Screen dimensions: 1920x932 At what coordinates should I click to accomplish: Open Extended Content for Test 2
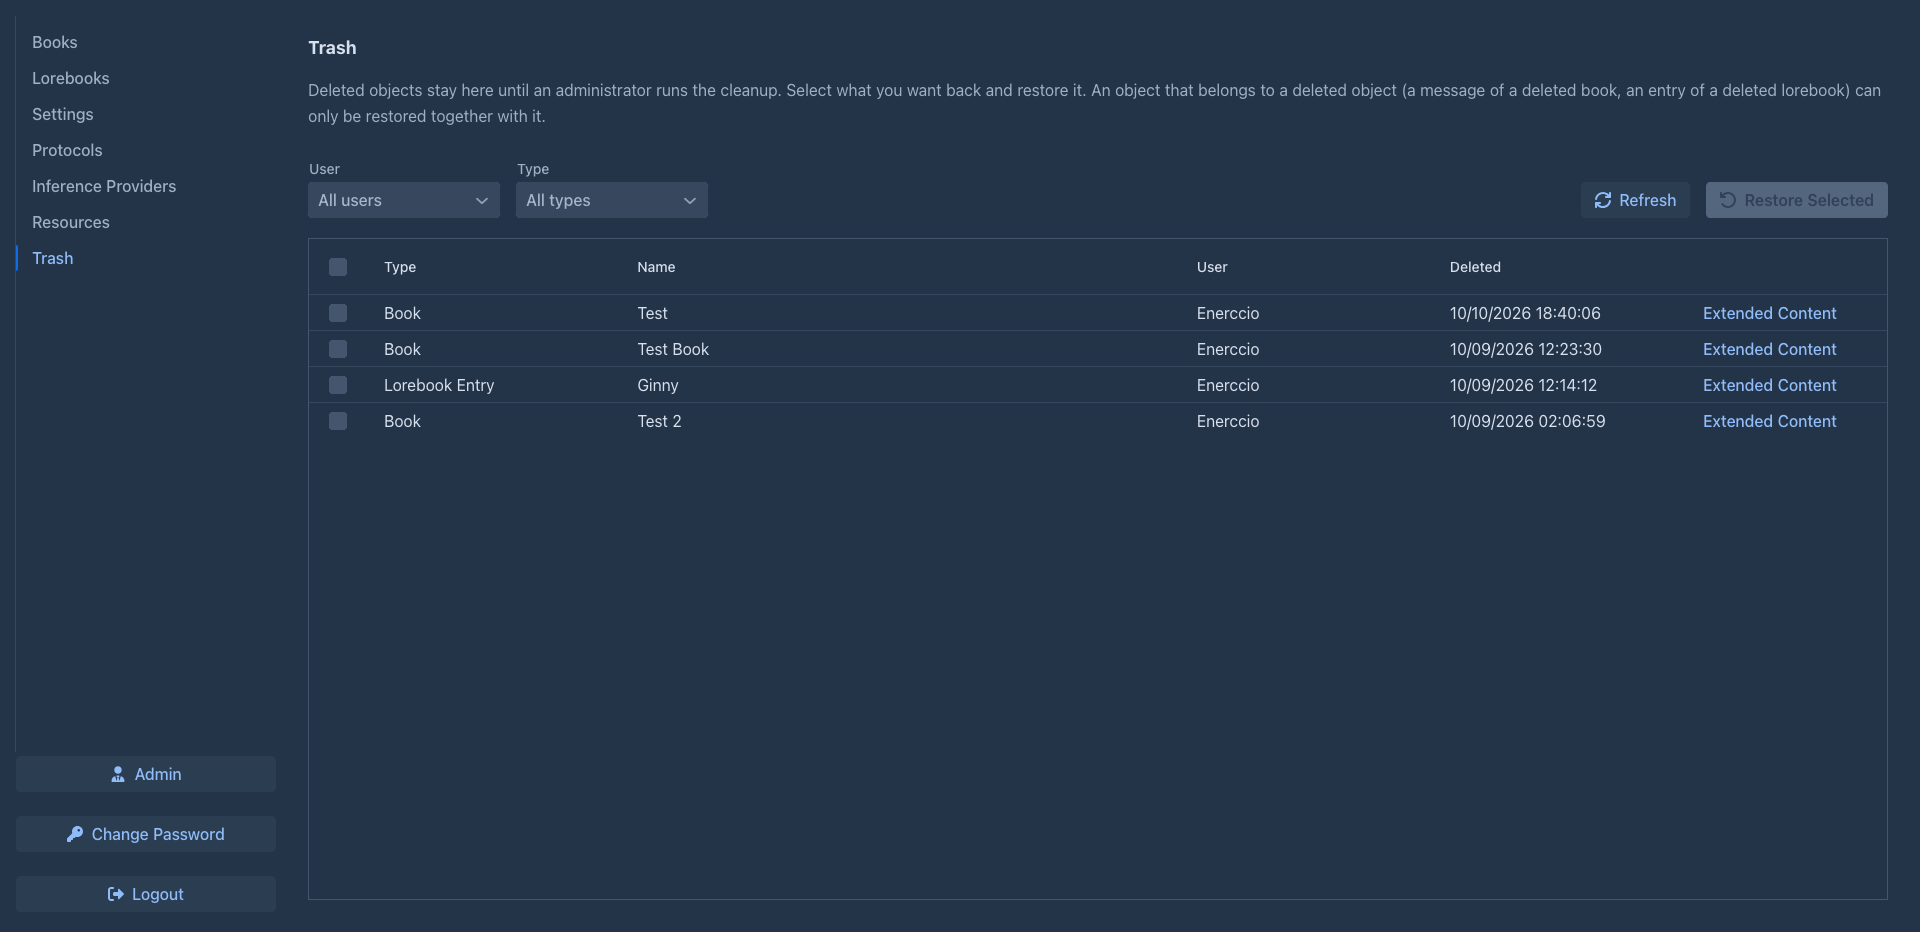1770,421
